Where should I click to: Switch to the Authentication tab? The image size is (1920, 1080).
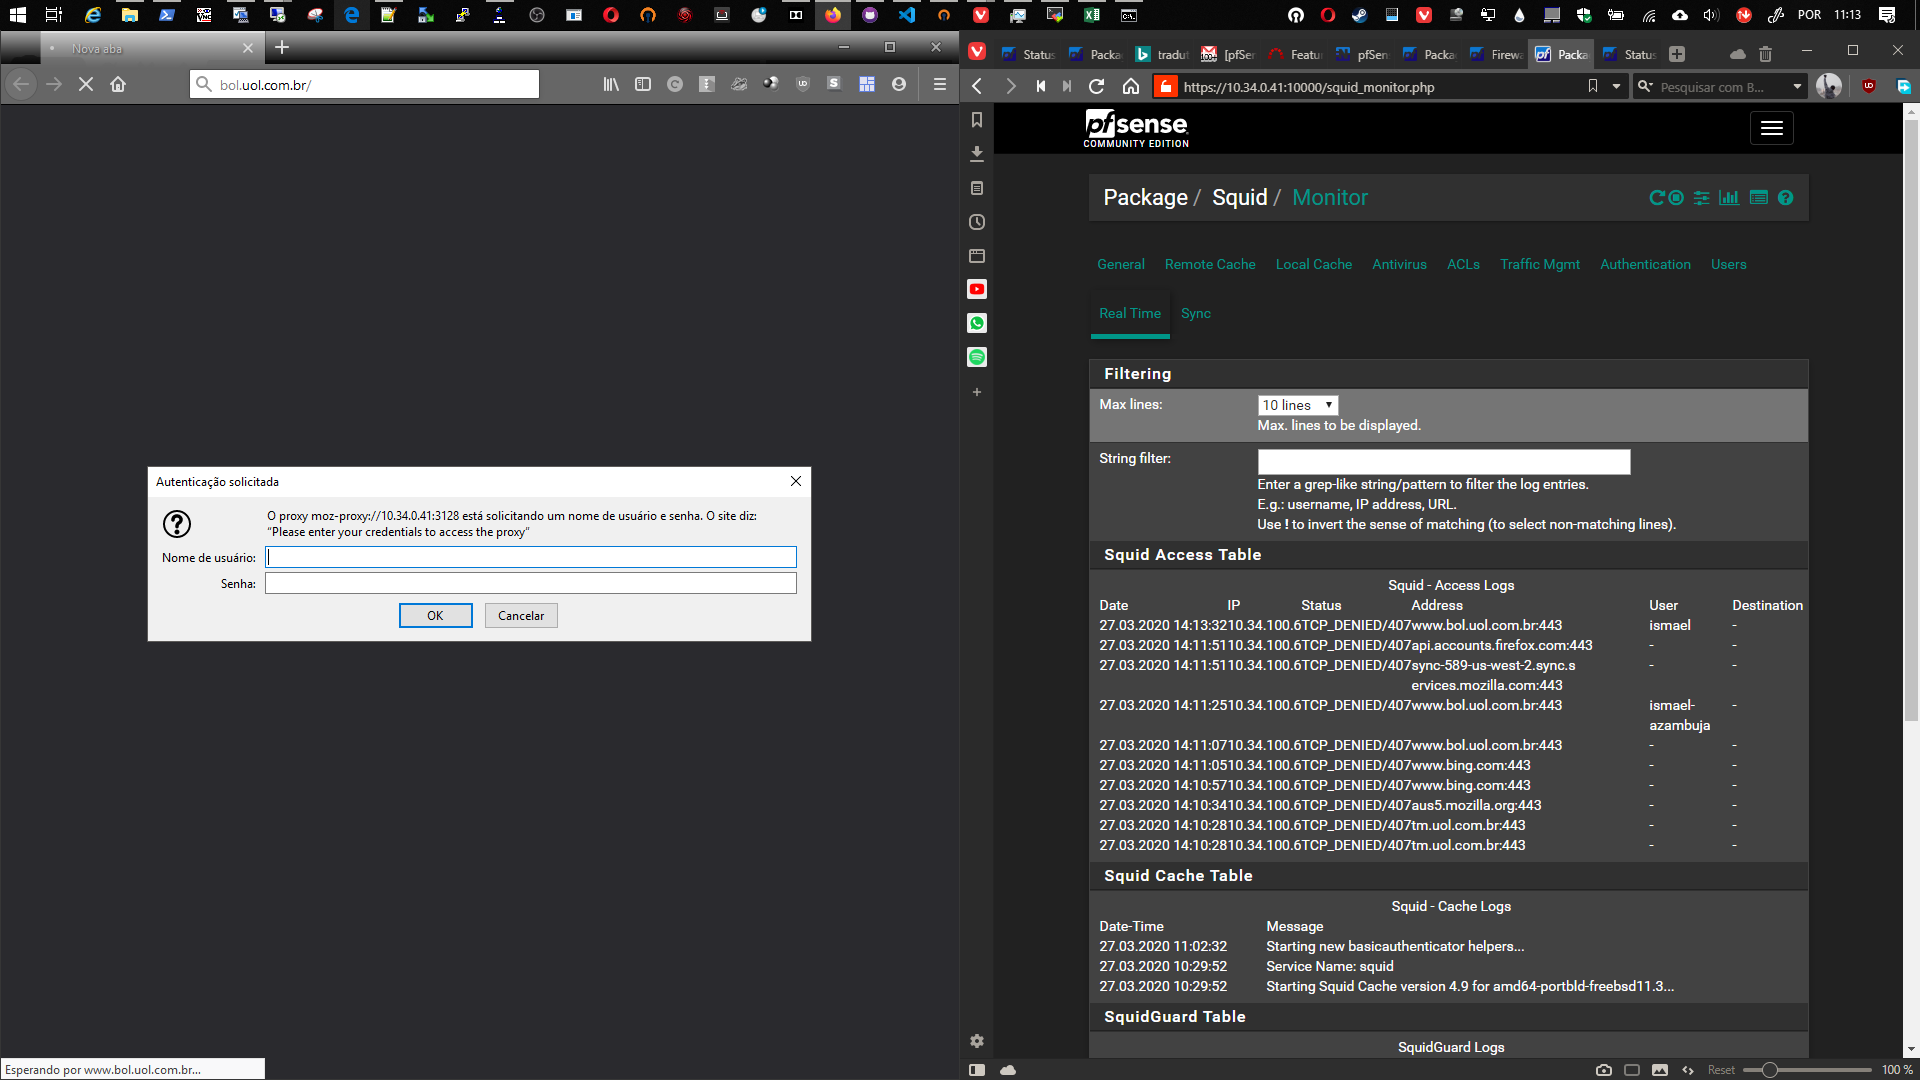[1645, 264]
